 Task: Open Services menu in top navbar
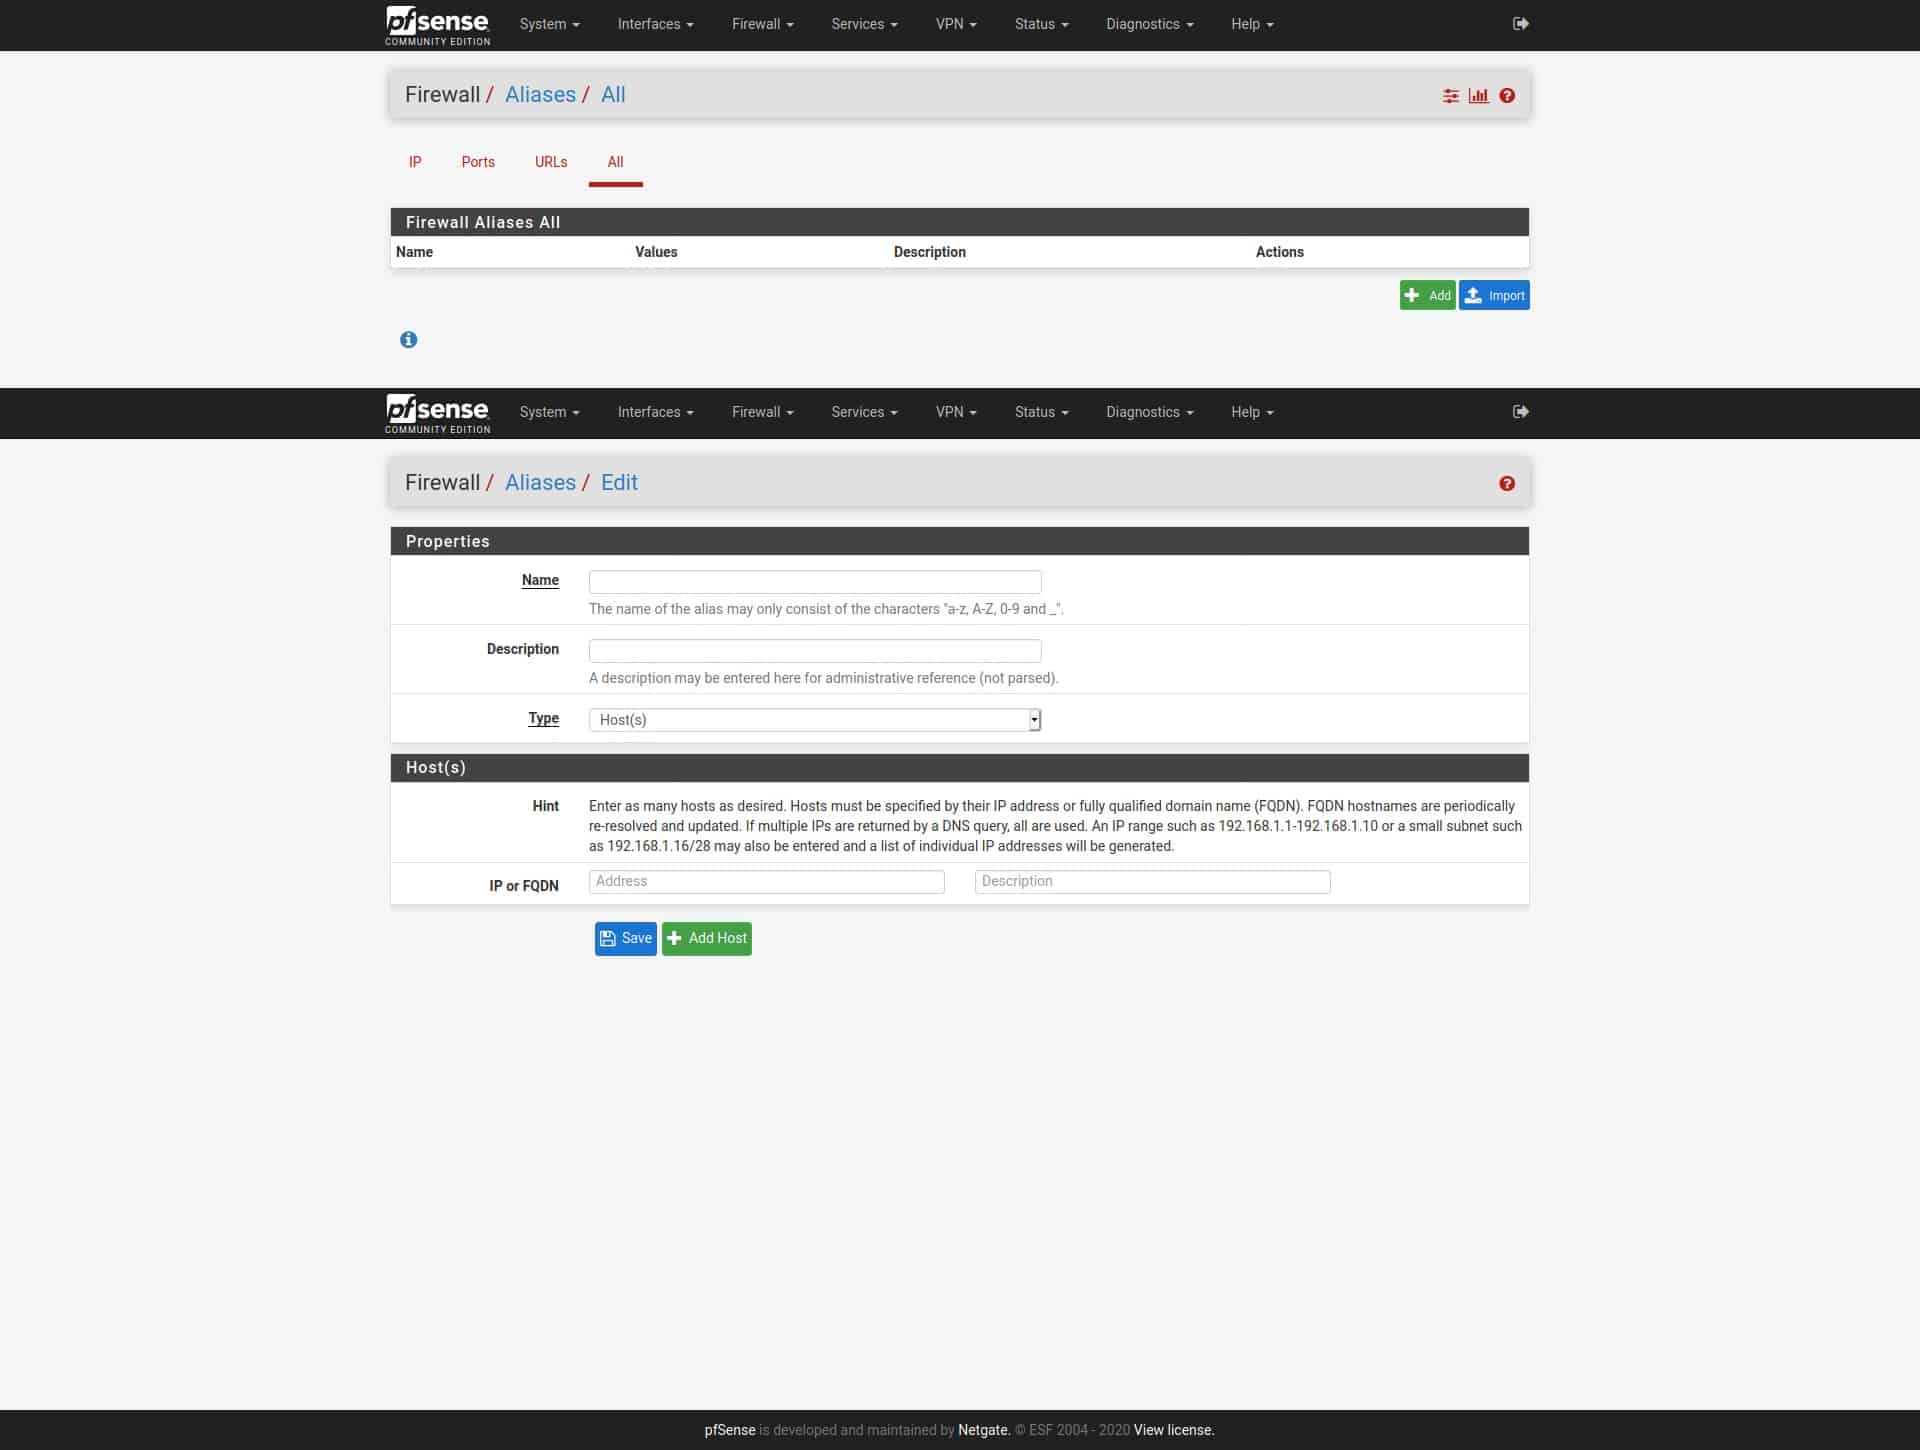(x=864, y=24)
